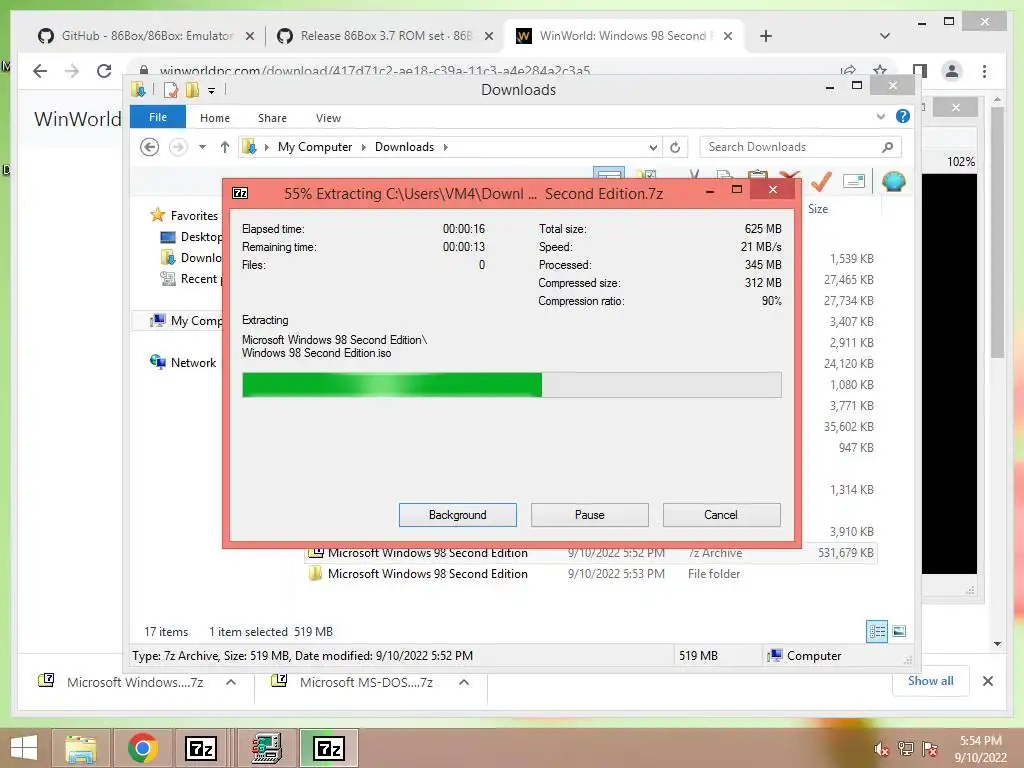Viewport: 1024px width, 768px height.
Task: Click the New folder quick access icon
Action: tap(192, 90)
